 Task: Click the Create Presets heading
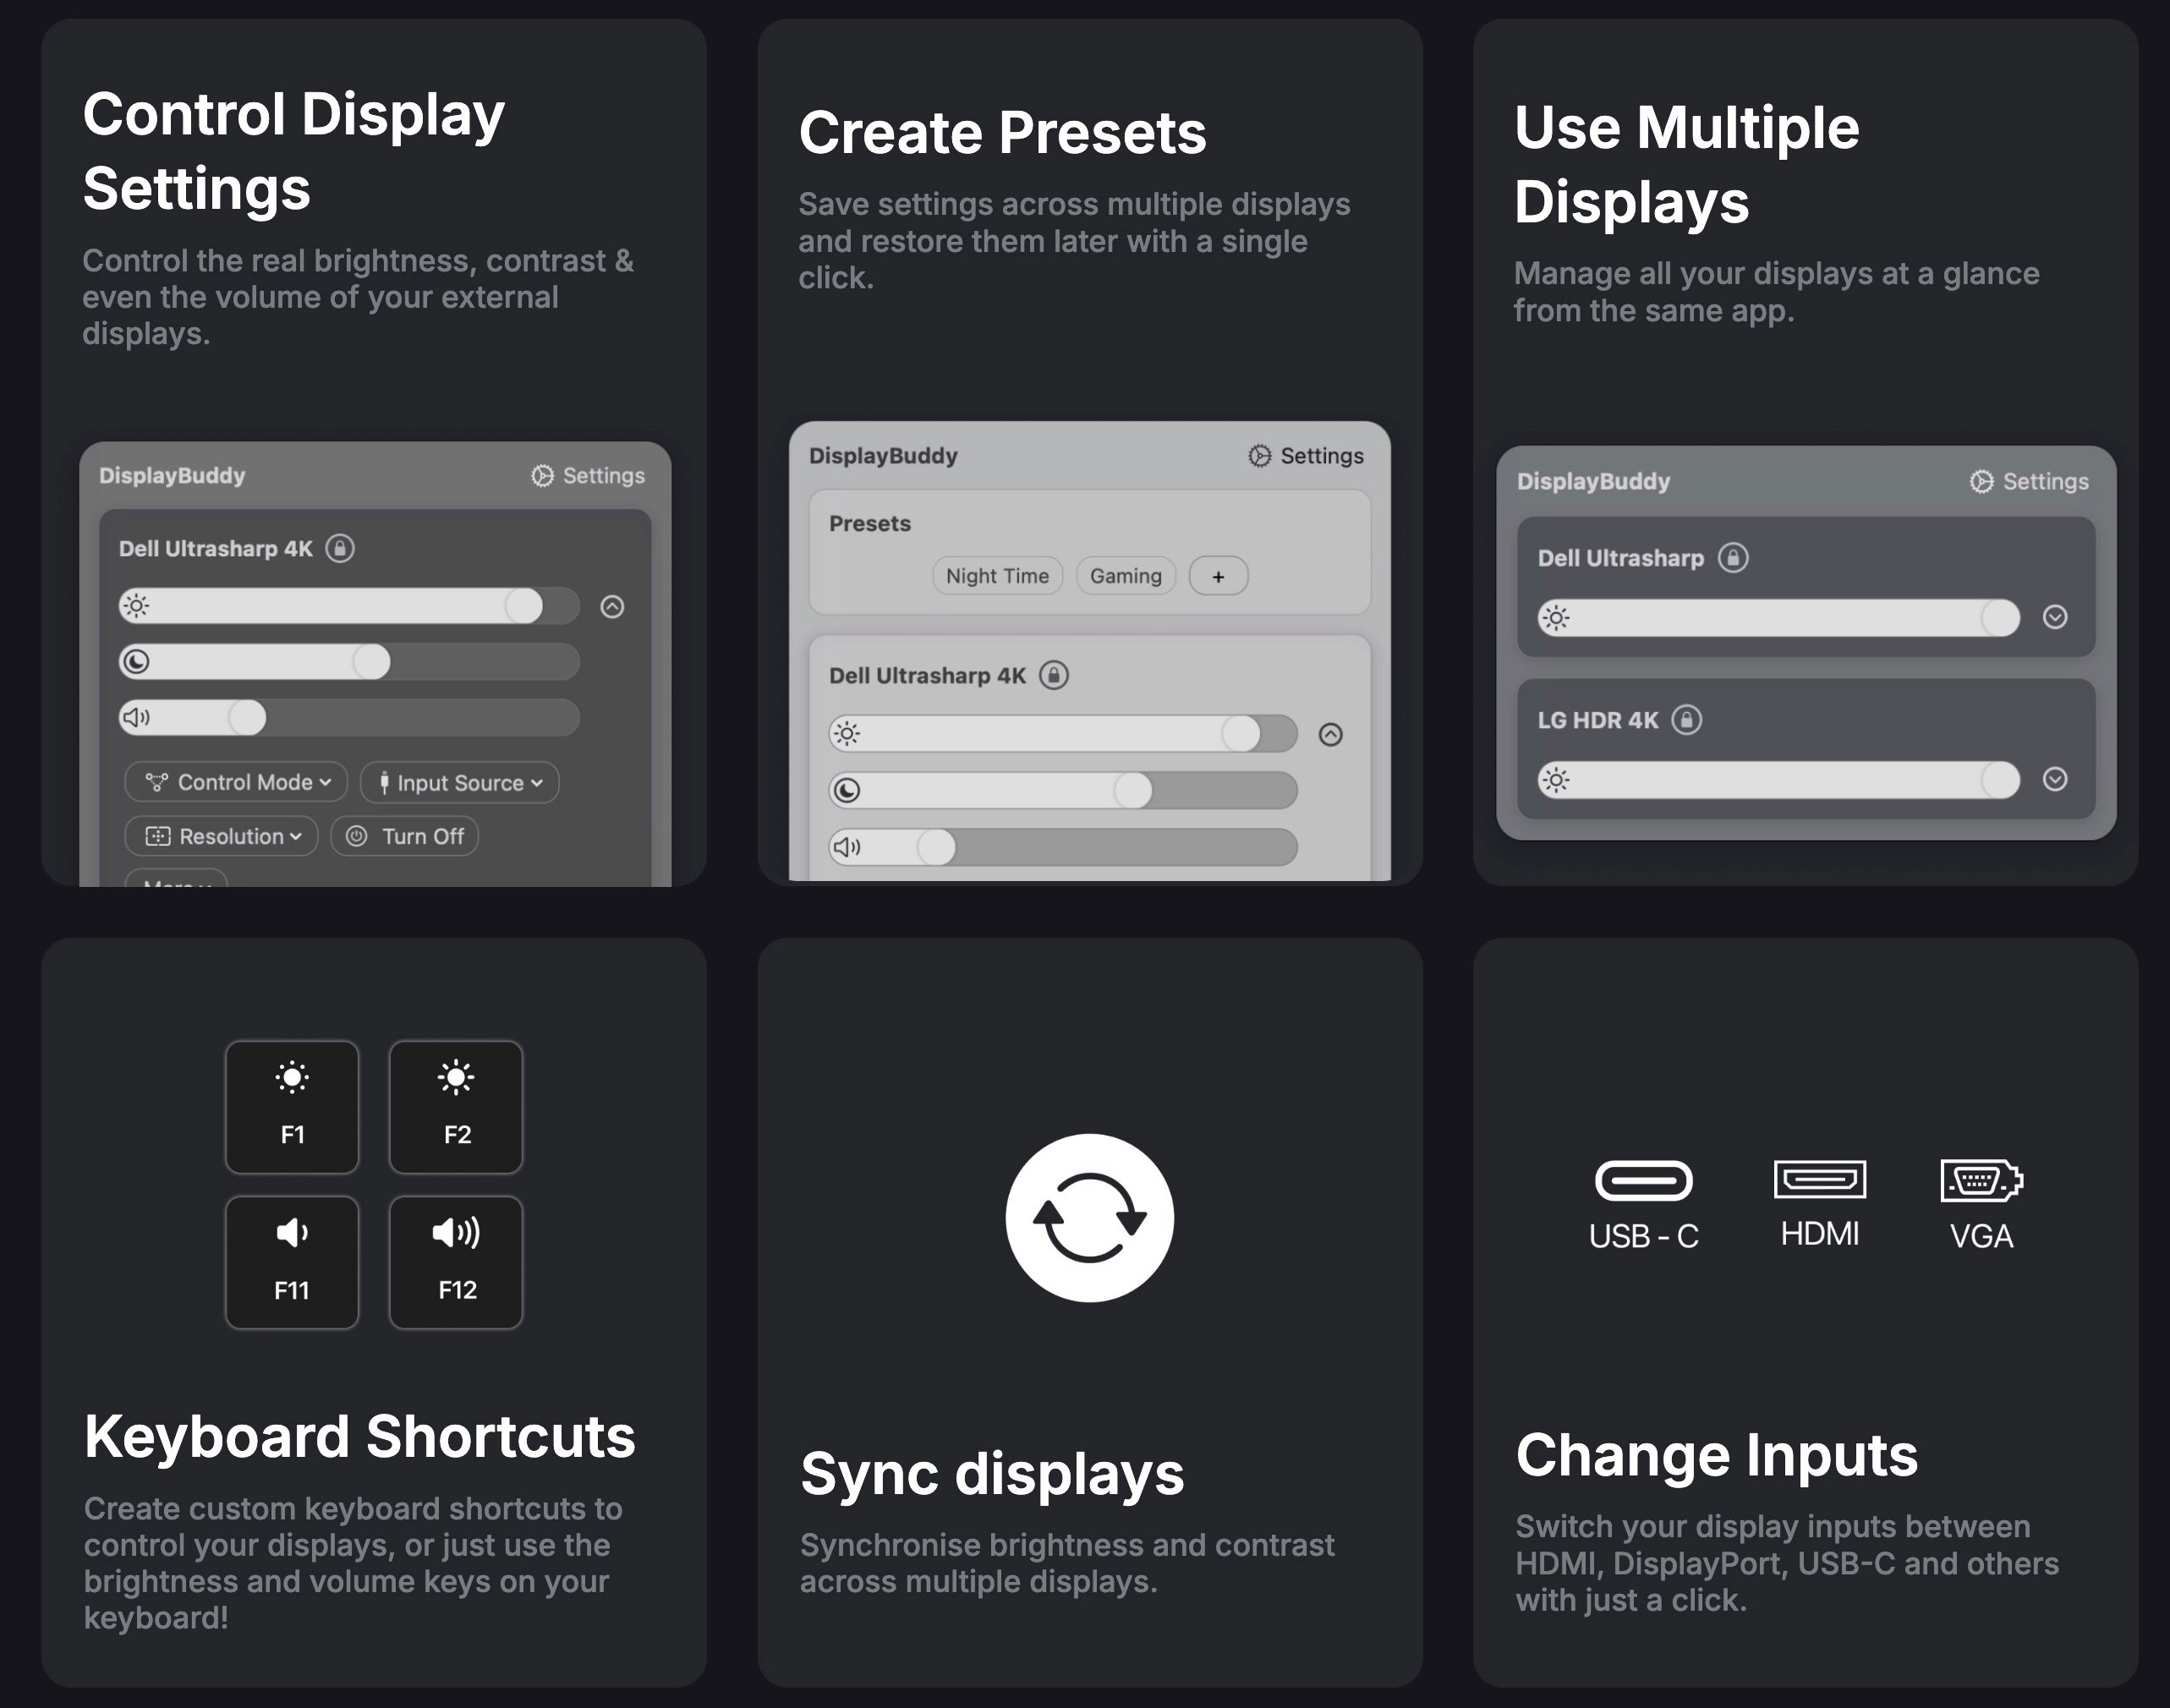click(1003, 132)
